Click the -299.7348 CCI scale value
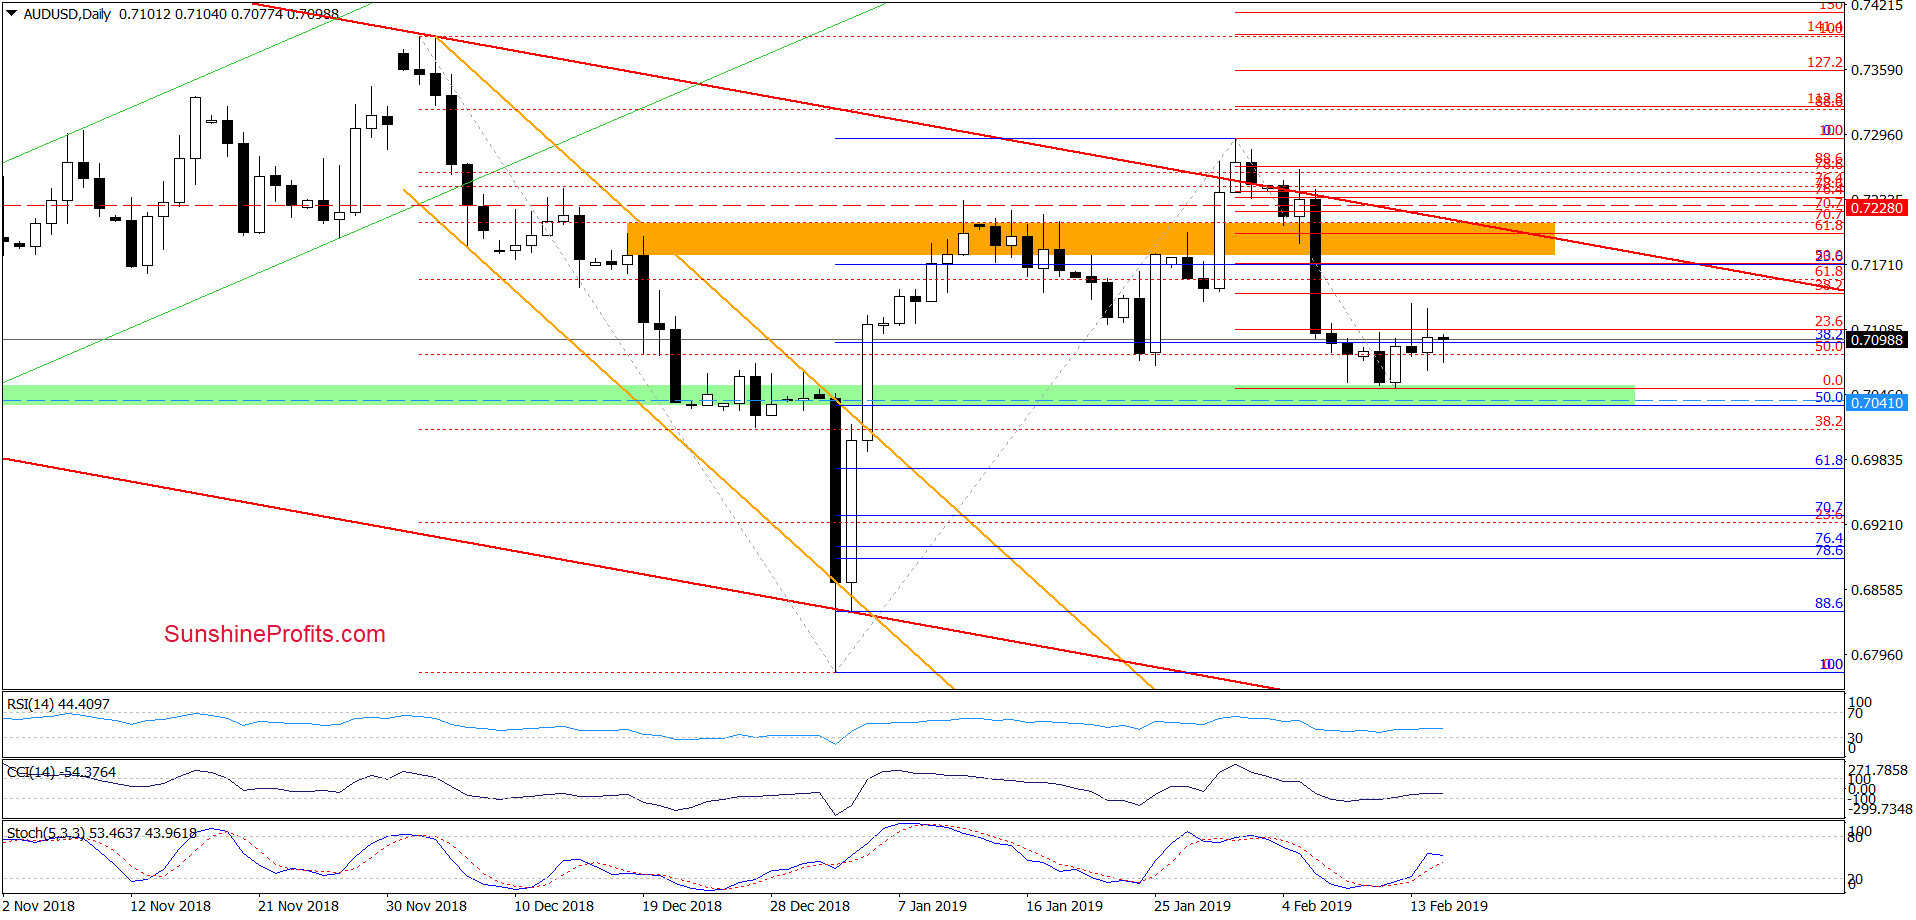Image resolution: width=1916 pixels, height=920 pixels. 1880,809
